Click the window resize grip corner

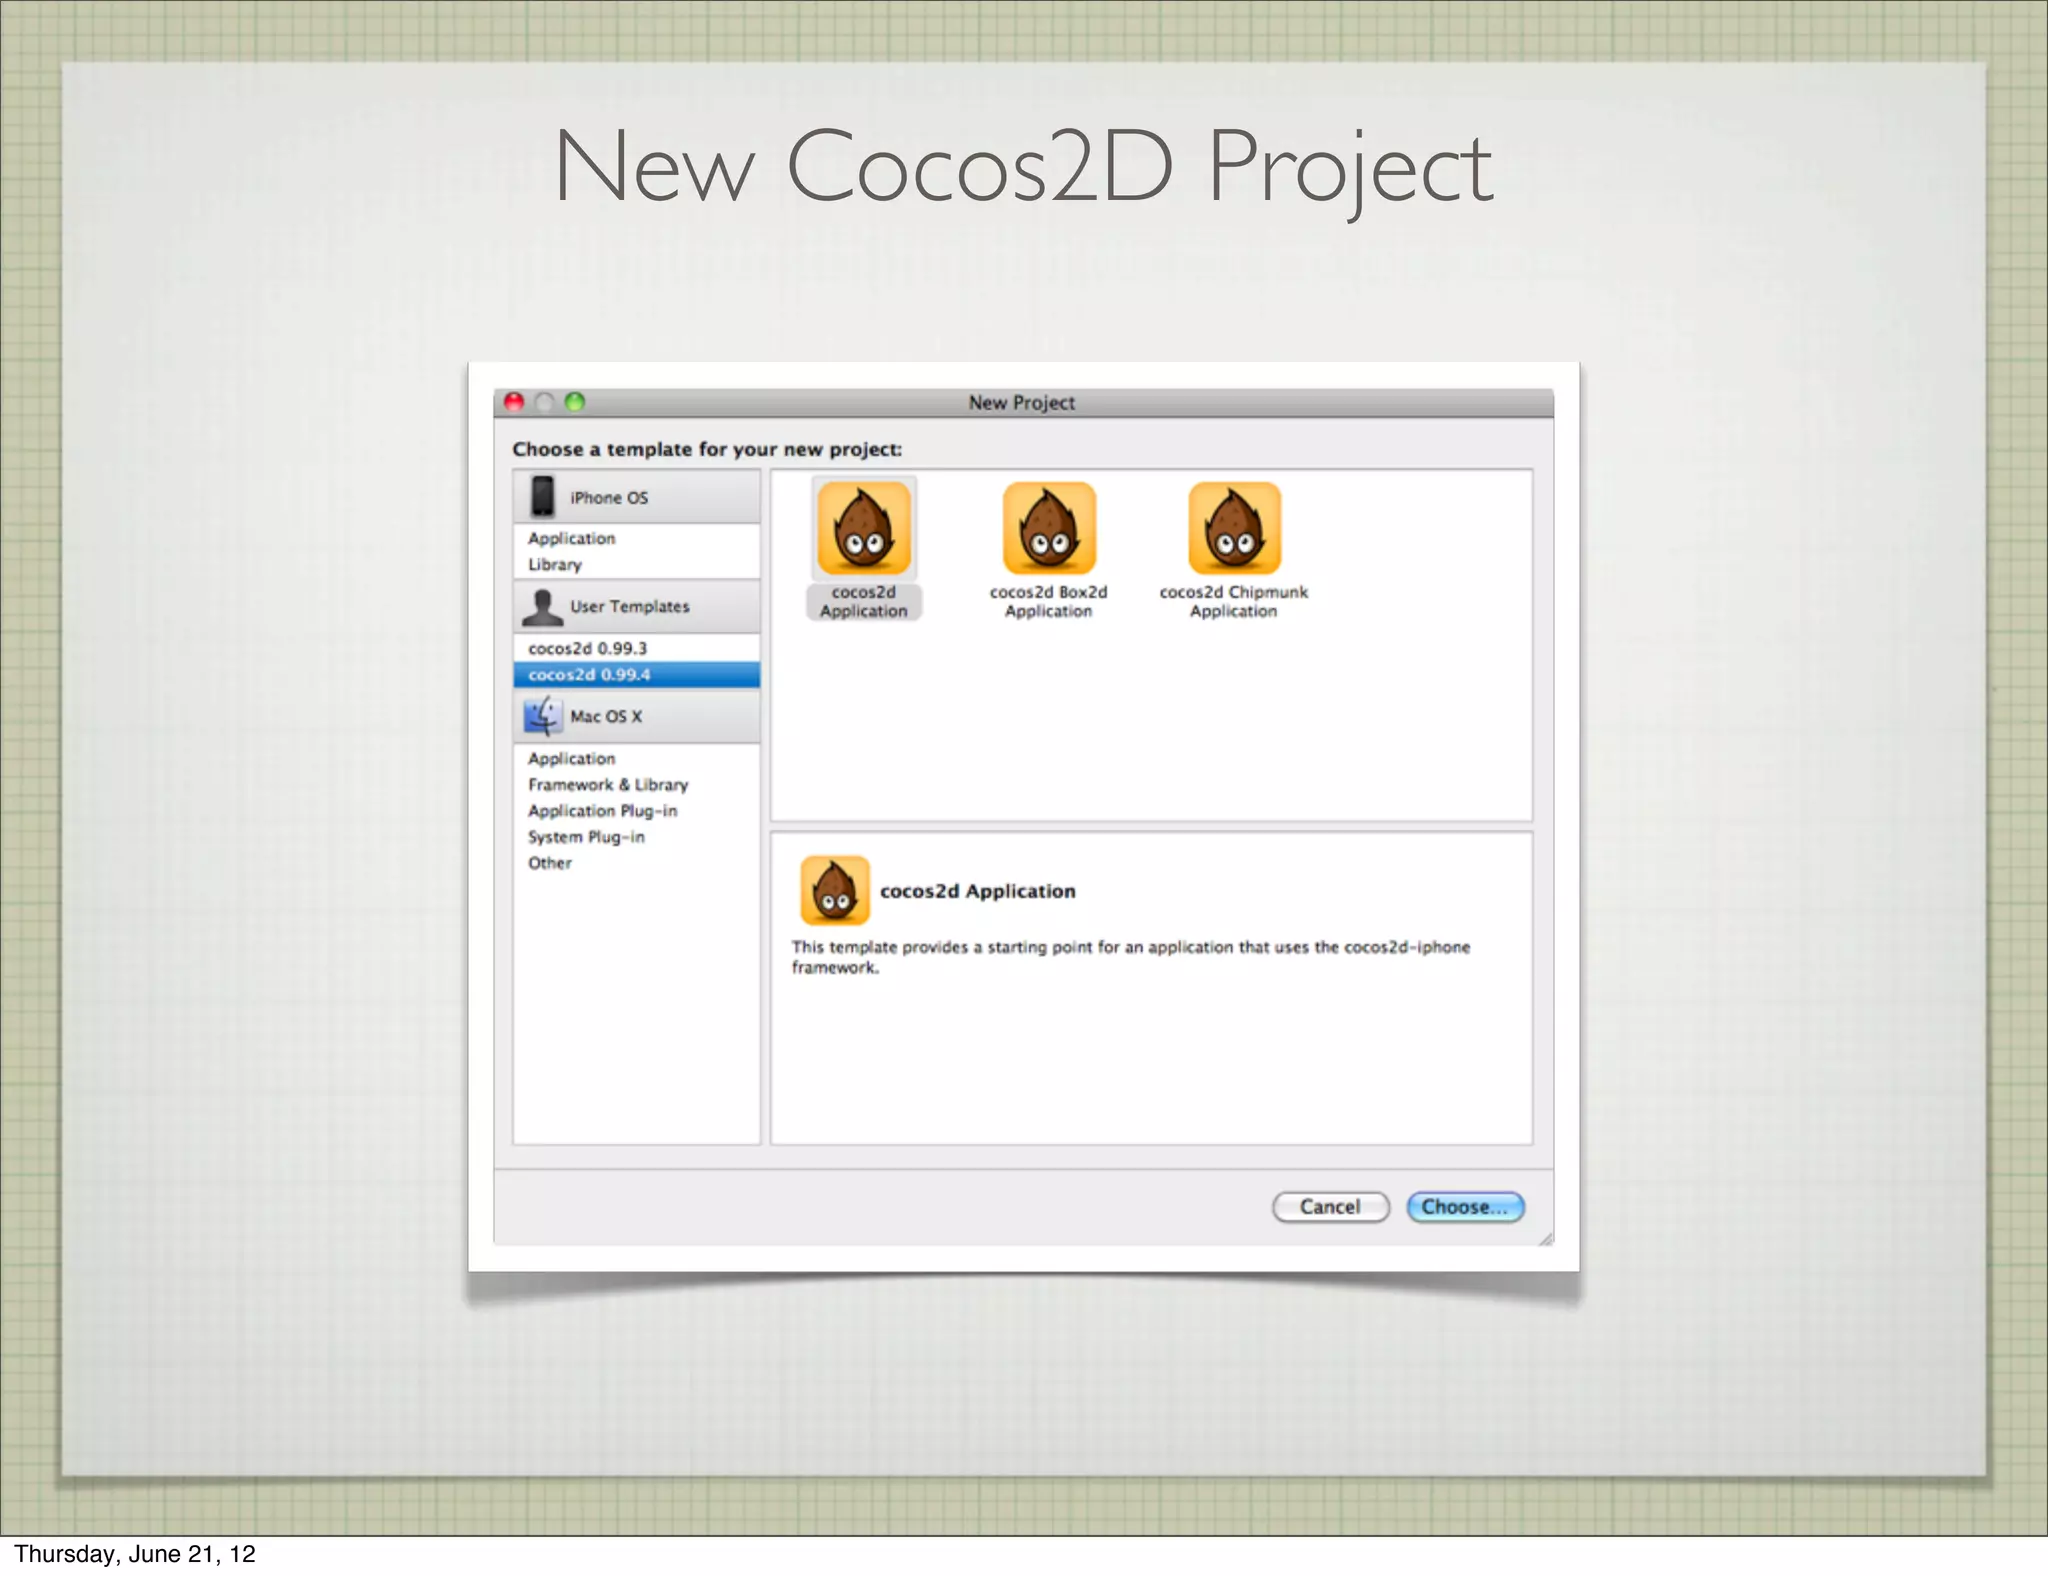coord(1546,1238)
